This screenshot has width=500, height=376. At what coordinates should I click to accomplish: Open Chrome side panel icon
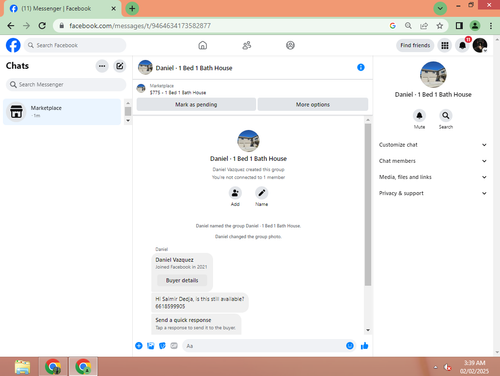(459, 26)
